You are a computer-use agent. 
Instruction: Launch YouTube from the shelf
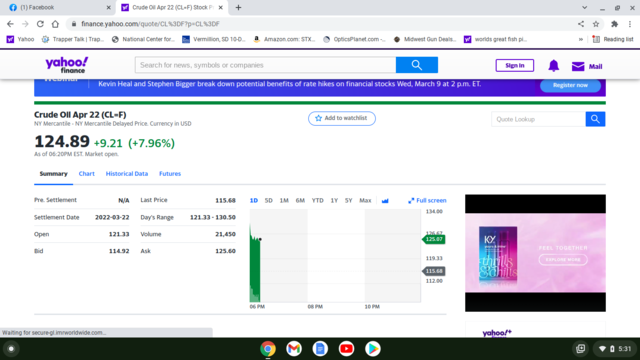(x=346, y=349)
